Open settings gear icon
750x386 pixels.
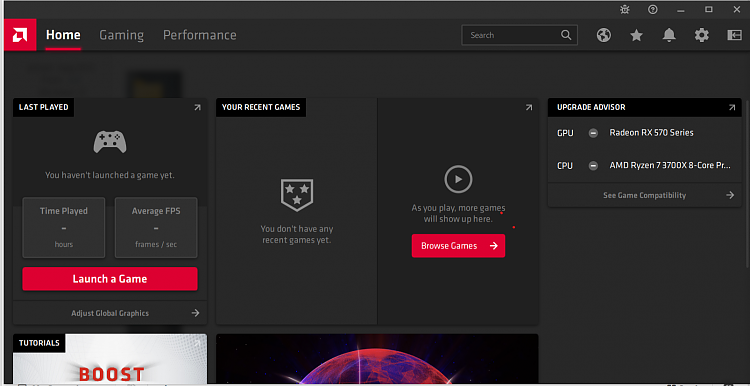pyautogui.click(x=702, y=35)
